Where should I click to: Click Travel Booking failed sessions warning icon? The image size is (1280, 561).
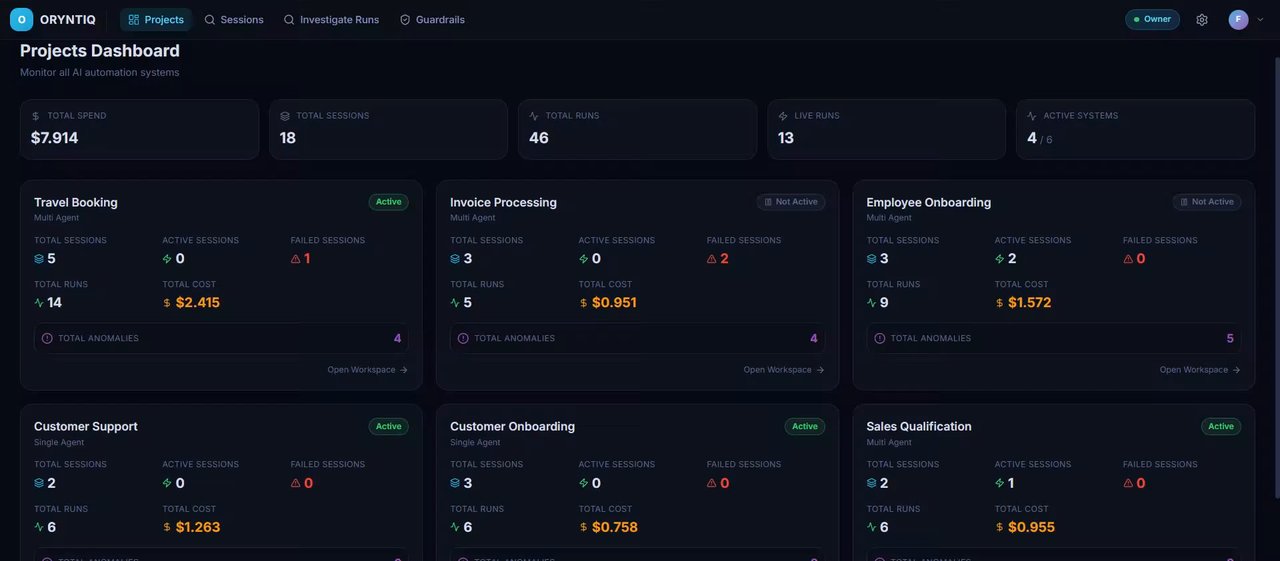tap(296, 258)
